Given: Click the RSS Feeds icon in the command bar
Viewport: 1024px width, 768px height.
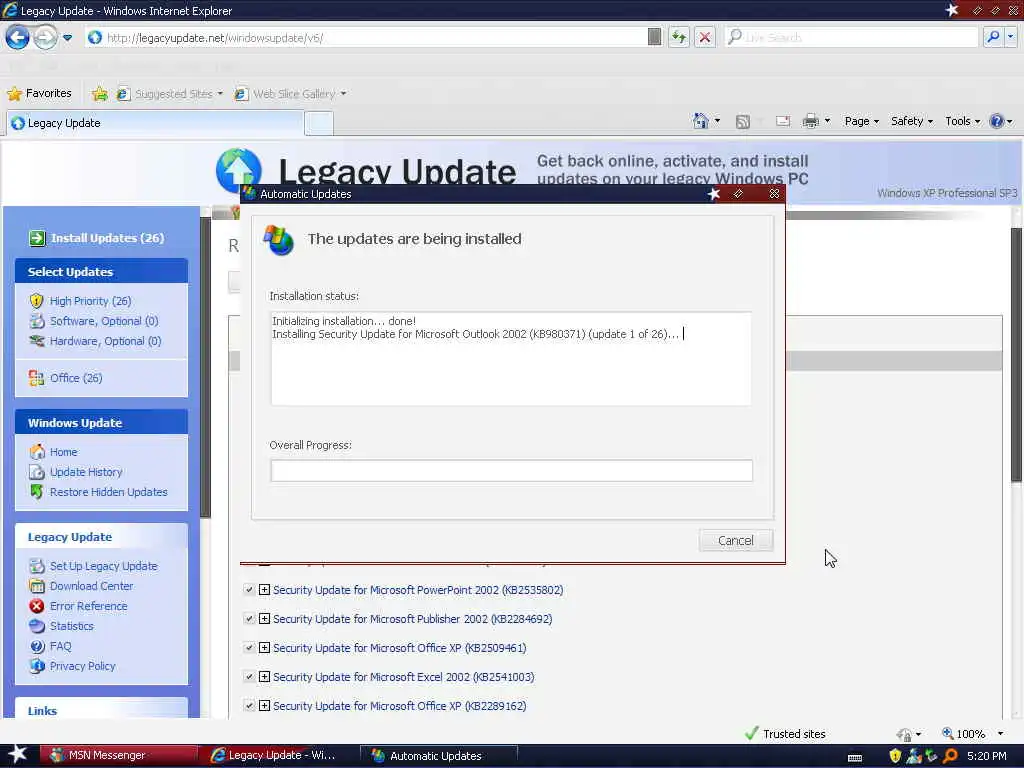Looking at the screenshot, I should 743,121.
